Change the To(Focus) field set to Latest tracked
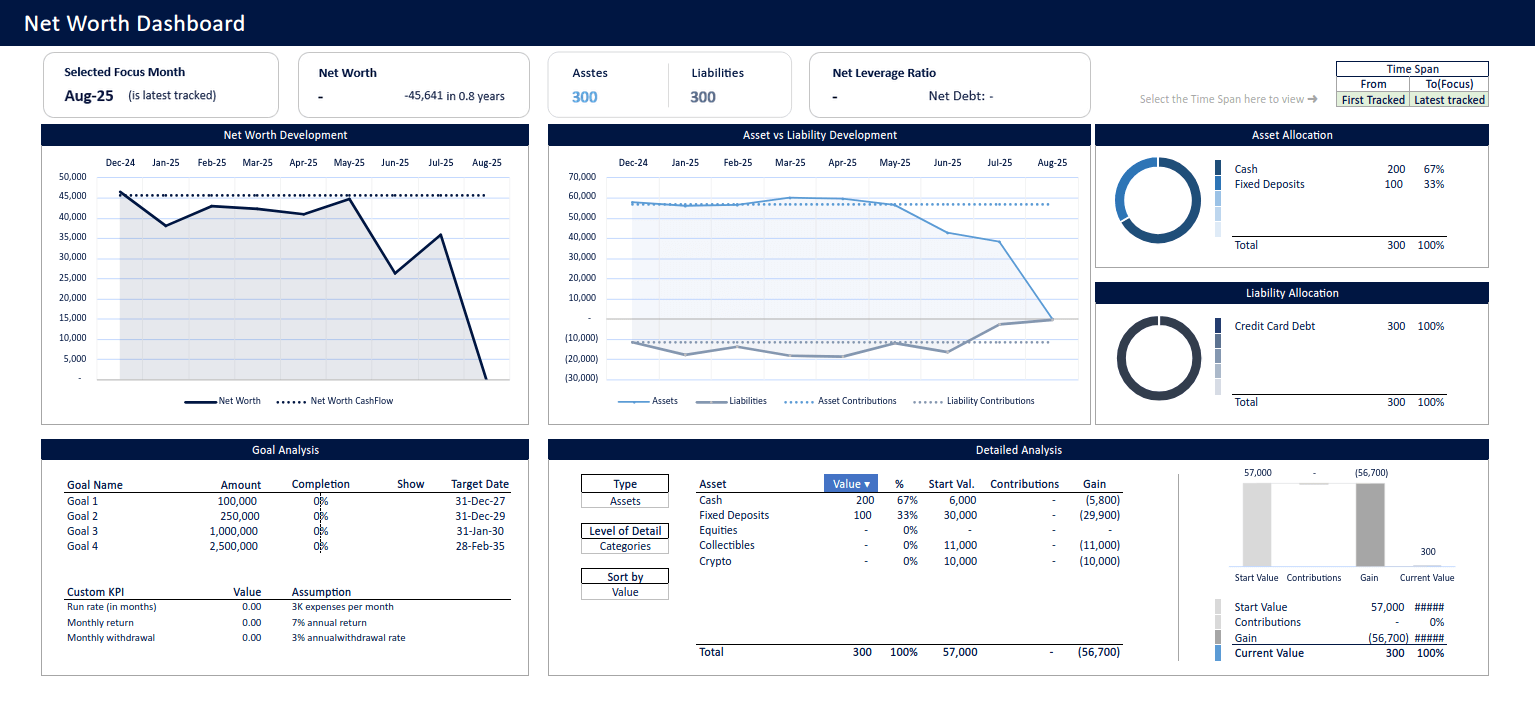The image size is (1535, 717). [x=1449, y=99]
